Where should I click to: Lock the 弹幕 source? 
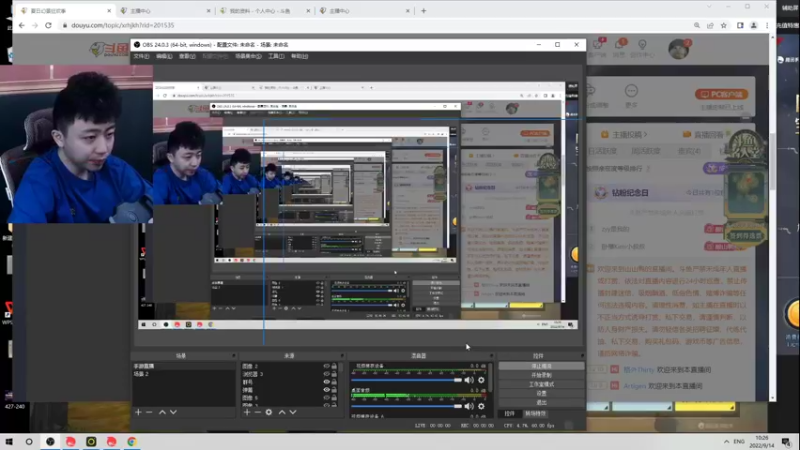tap(334, 389)
